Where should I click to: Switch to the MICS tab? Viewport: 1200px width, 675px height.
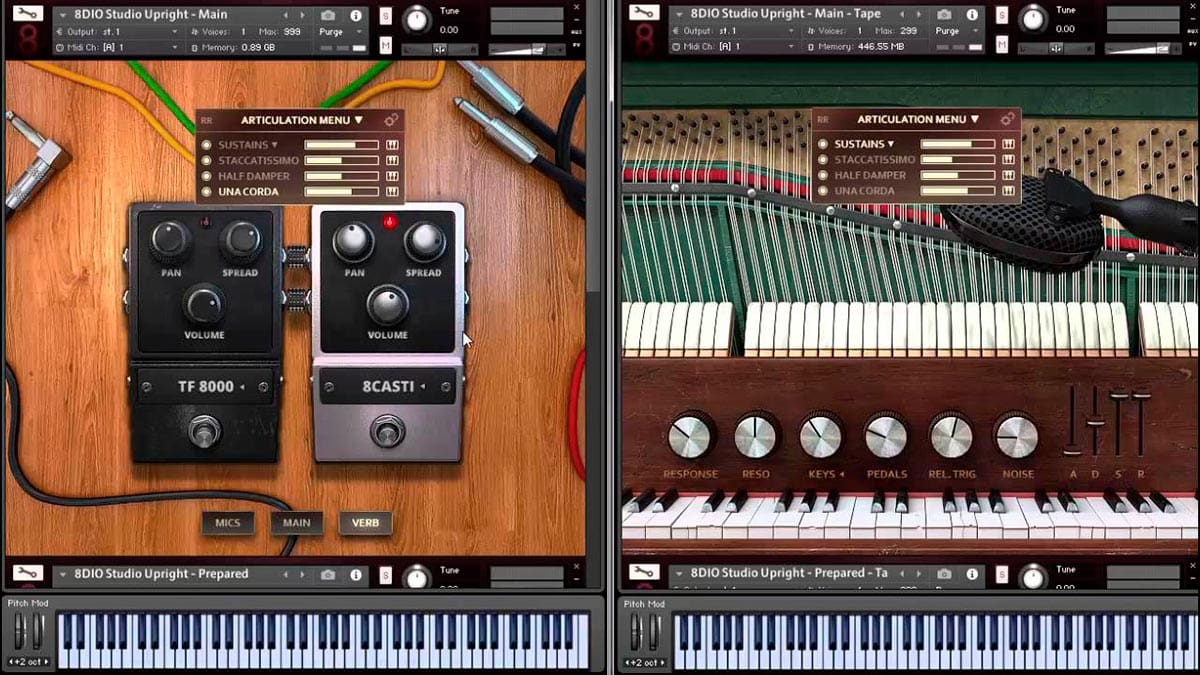tap(228, 523)
